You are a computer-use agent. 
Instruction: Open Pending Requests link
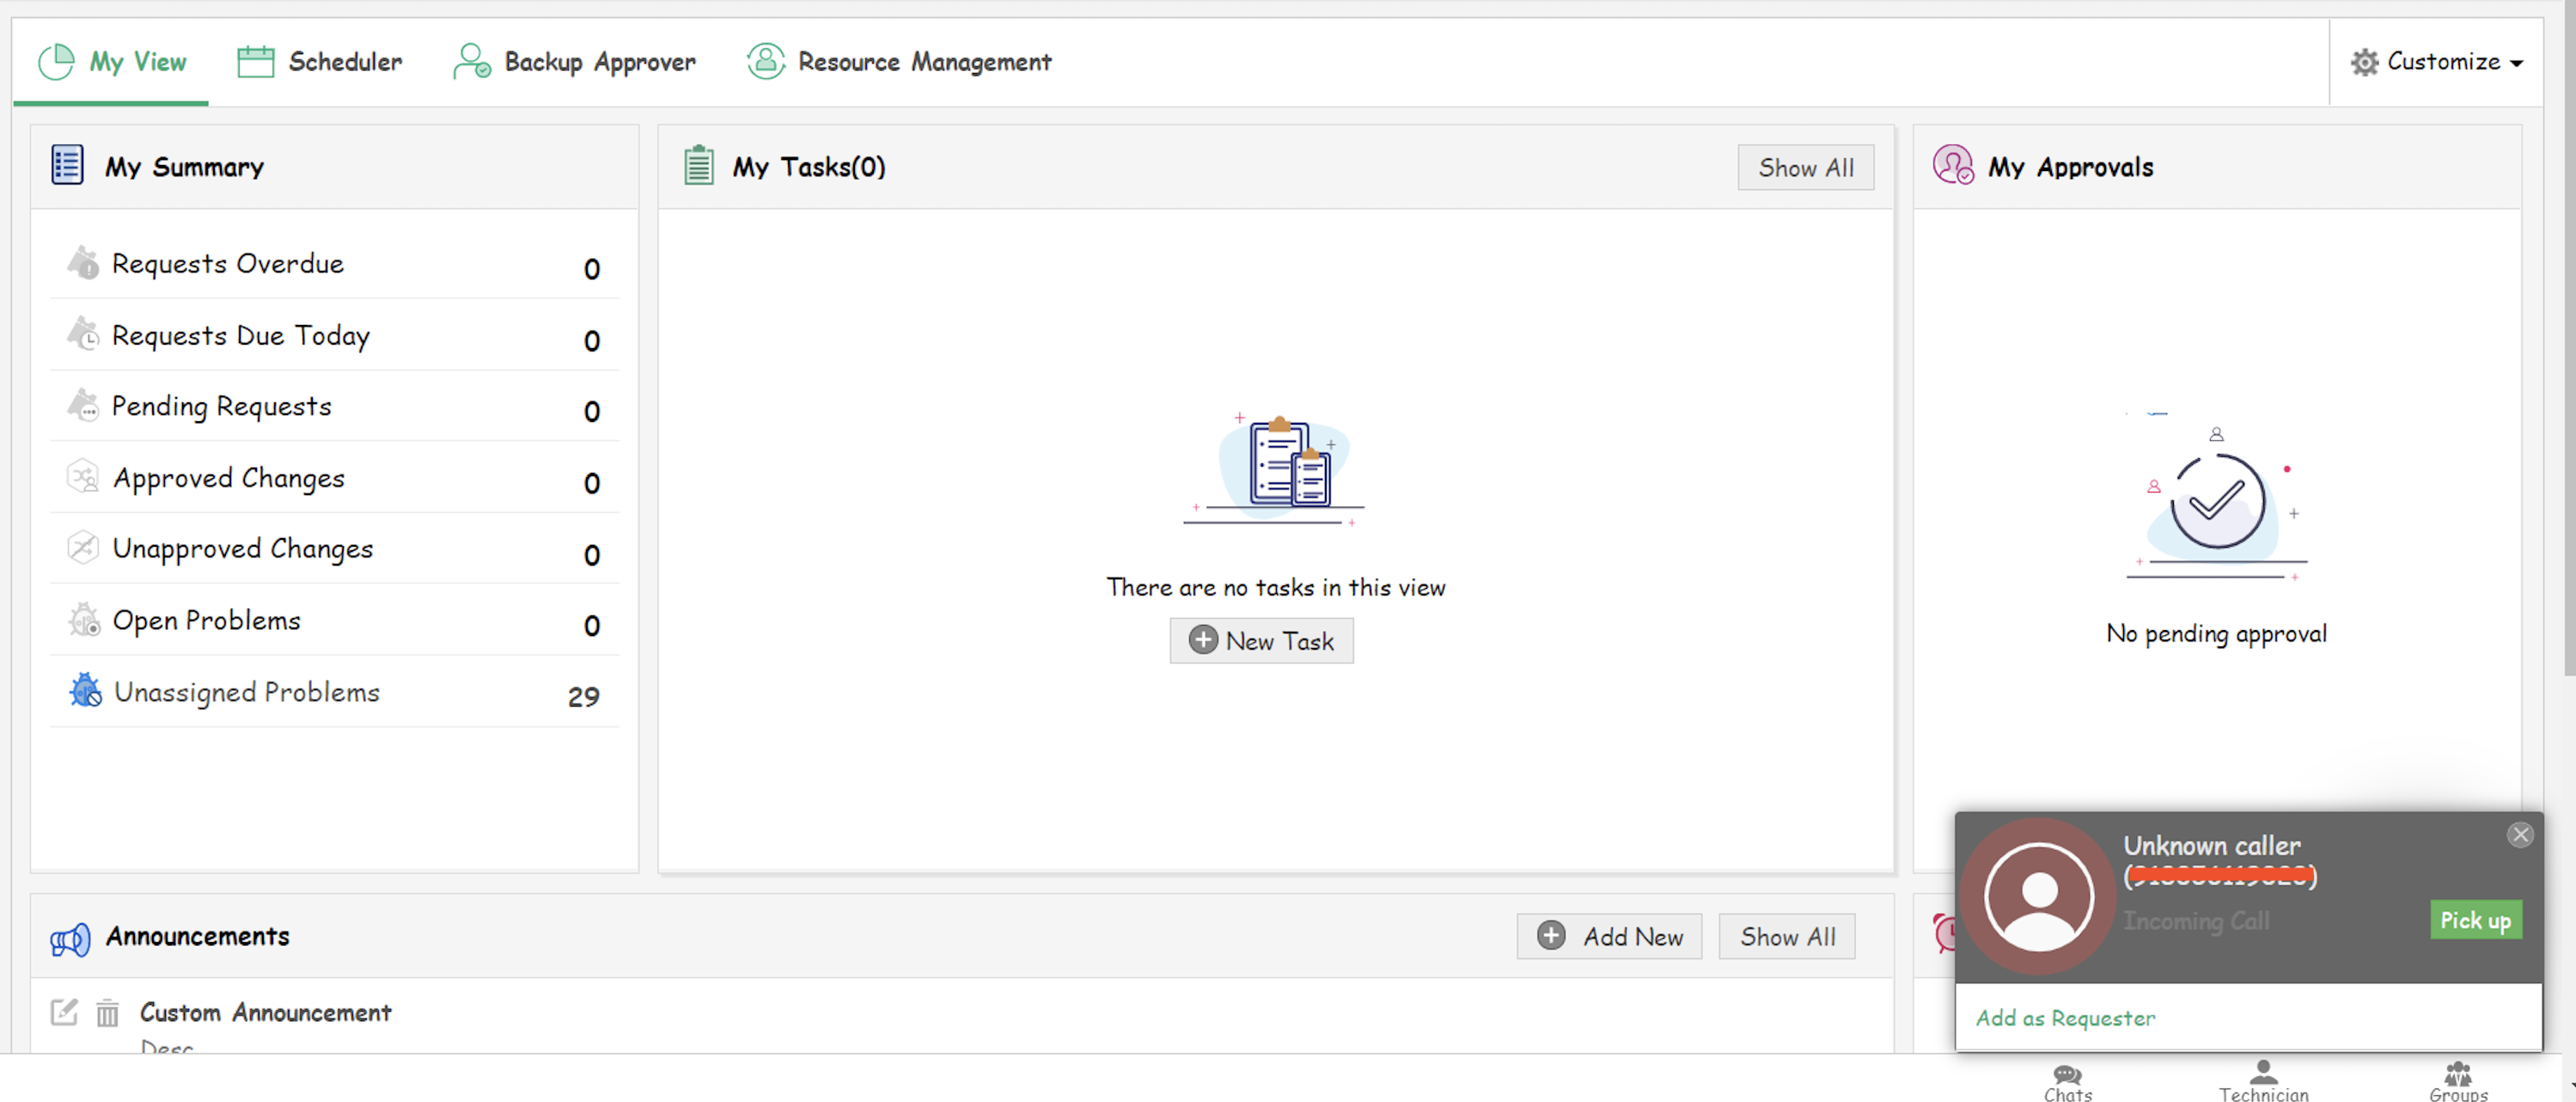click(222, 407)
